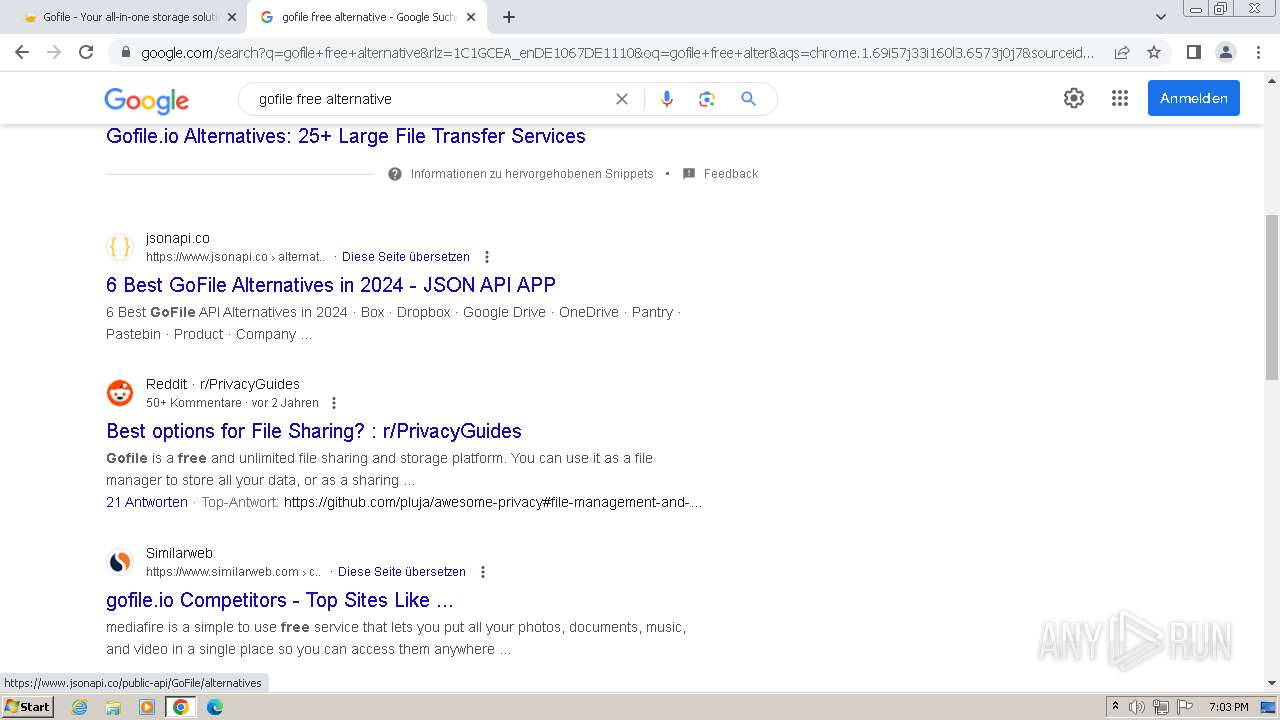The image size is (1280, 720).
Task: Share this page icon in address bar
Action: (x=1122, y=52)
